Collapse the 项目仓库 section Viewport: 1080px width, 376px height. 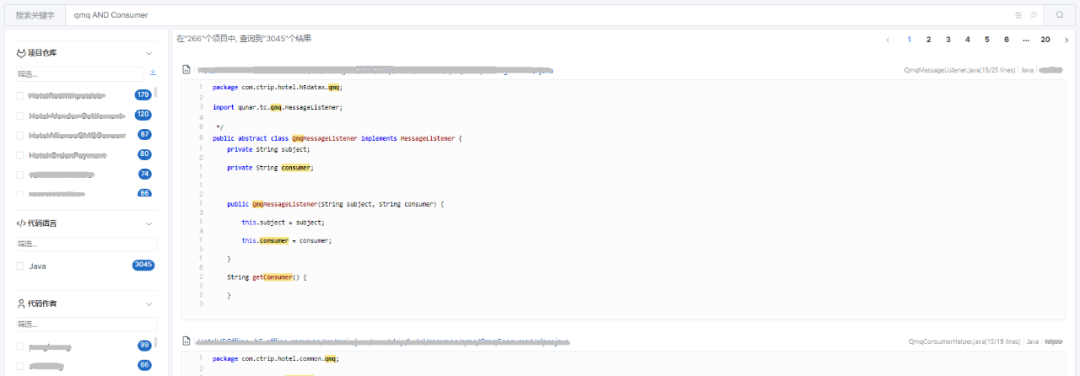coord(149,53)
